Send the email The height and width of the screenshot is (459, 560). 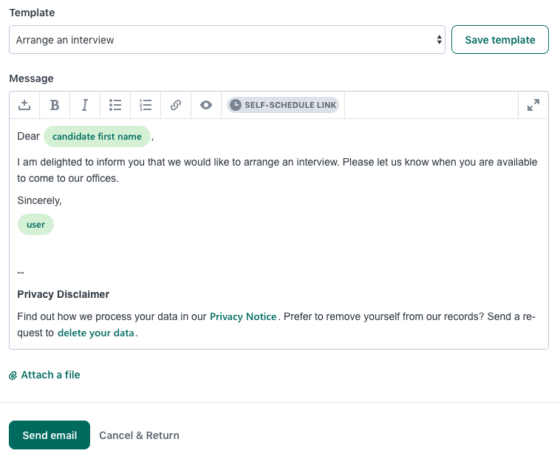coord(50,435)
